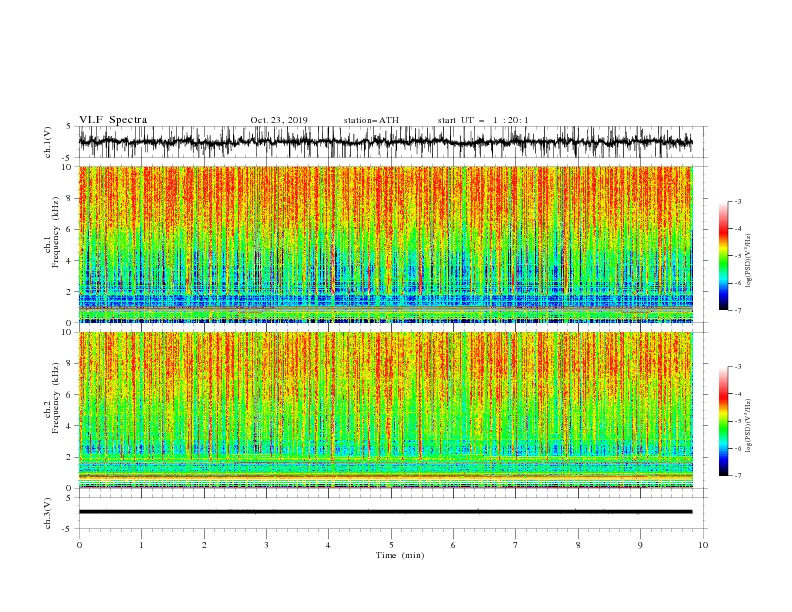Click the "ch.3(V)" axis label
The width and height of the screenshot is (792, 612).
[48, 513]
